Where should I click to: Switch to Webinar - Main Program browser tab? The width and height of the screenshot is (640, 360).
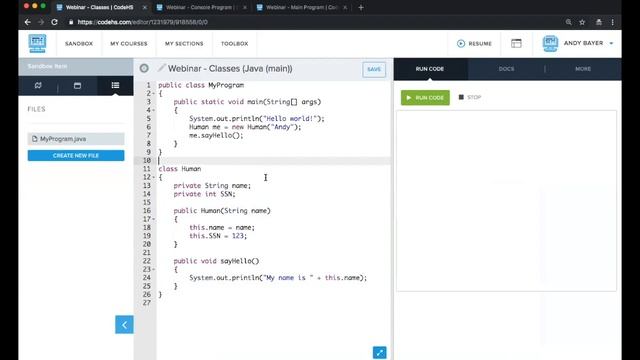pyautogui.click(x=301, y=7)
